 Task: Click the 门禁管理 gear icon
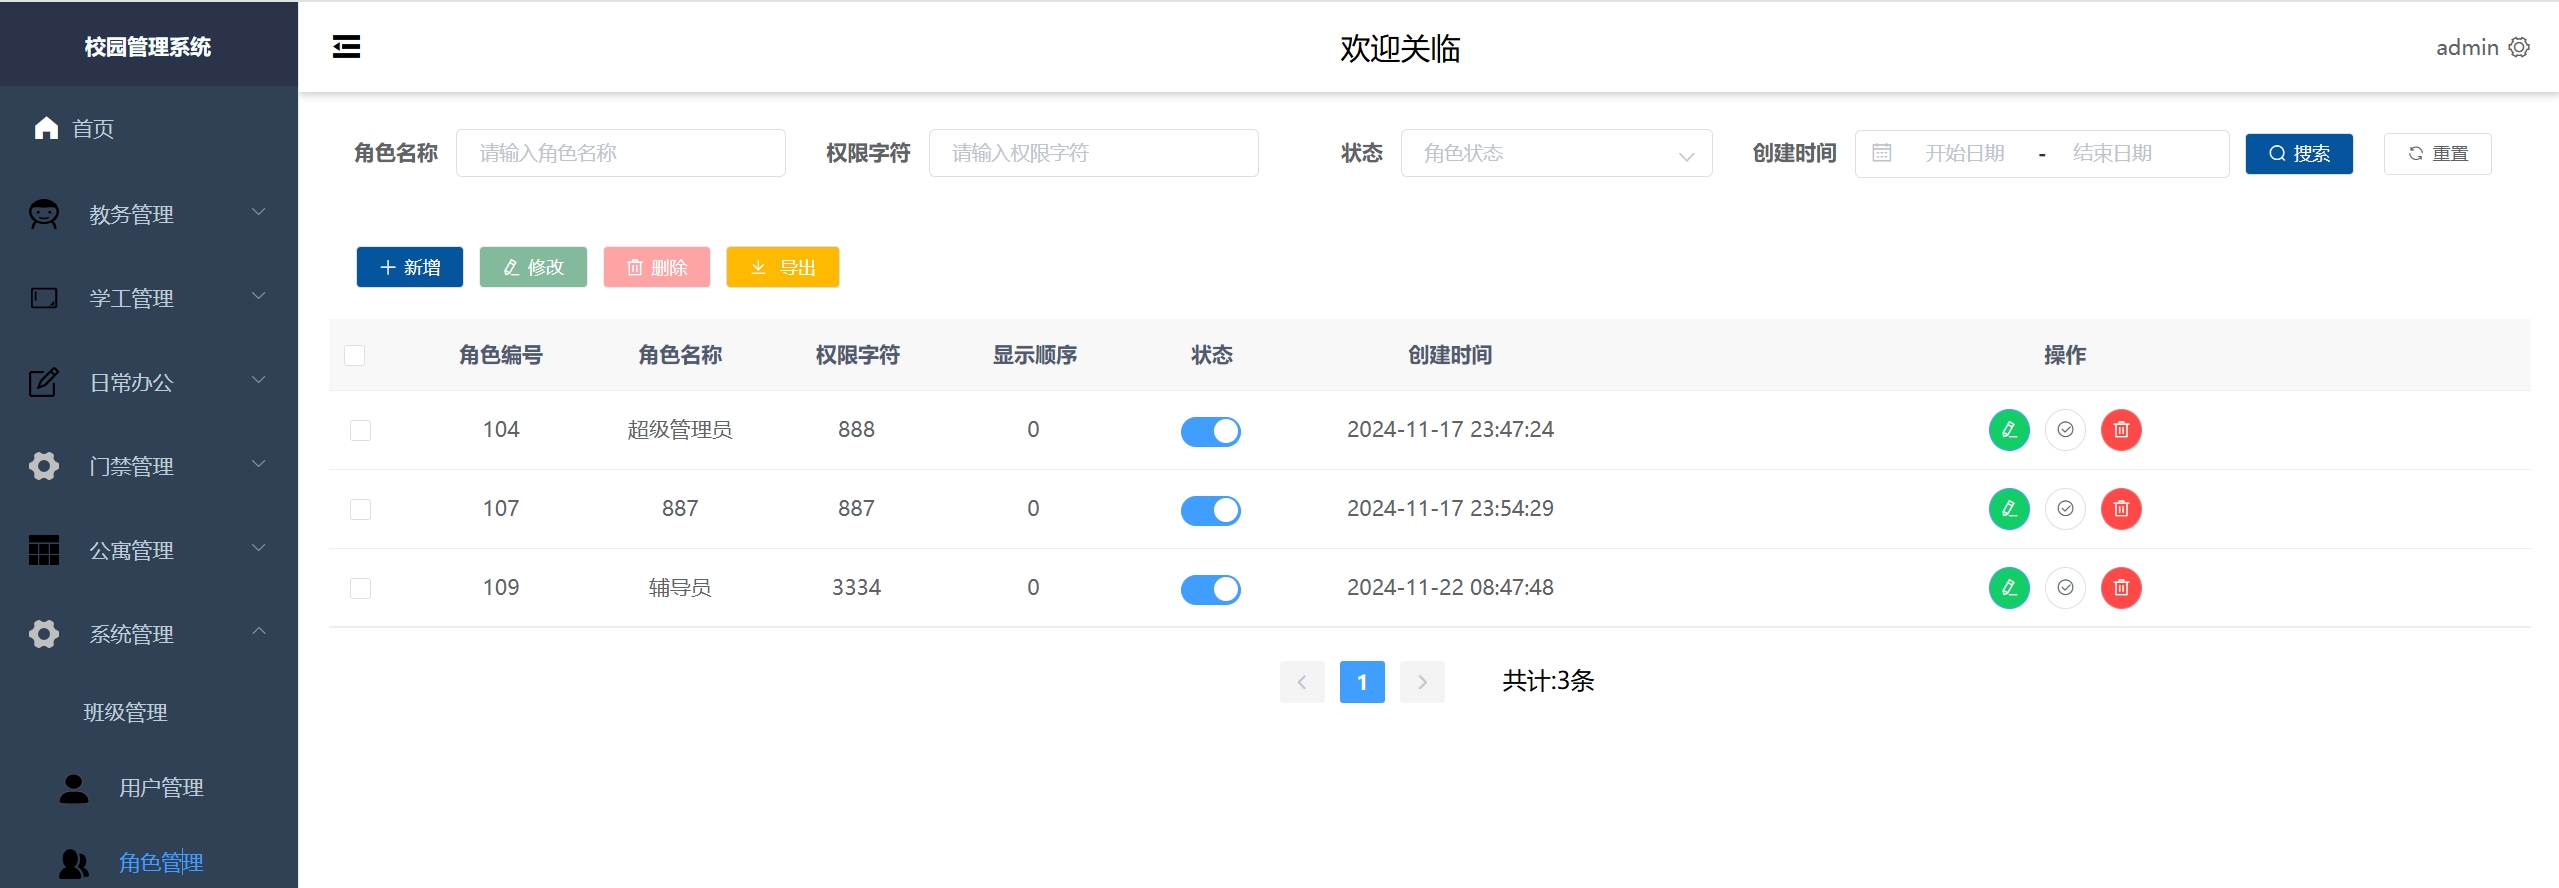pyautogui.click(x=44, y=466)
